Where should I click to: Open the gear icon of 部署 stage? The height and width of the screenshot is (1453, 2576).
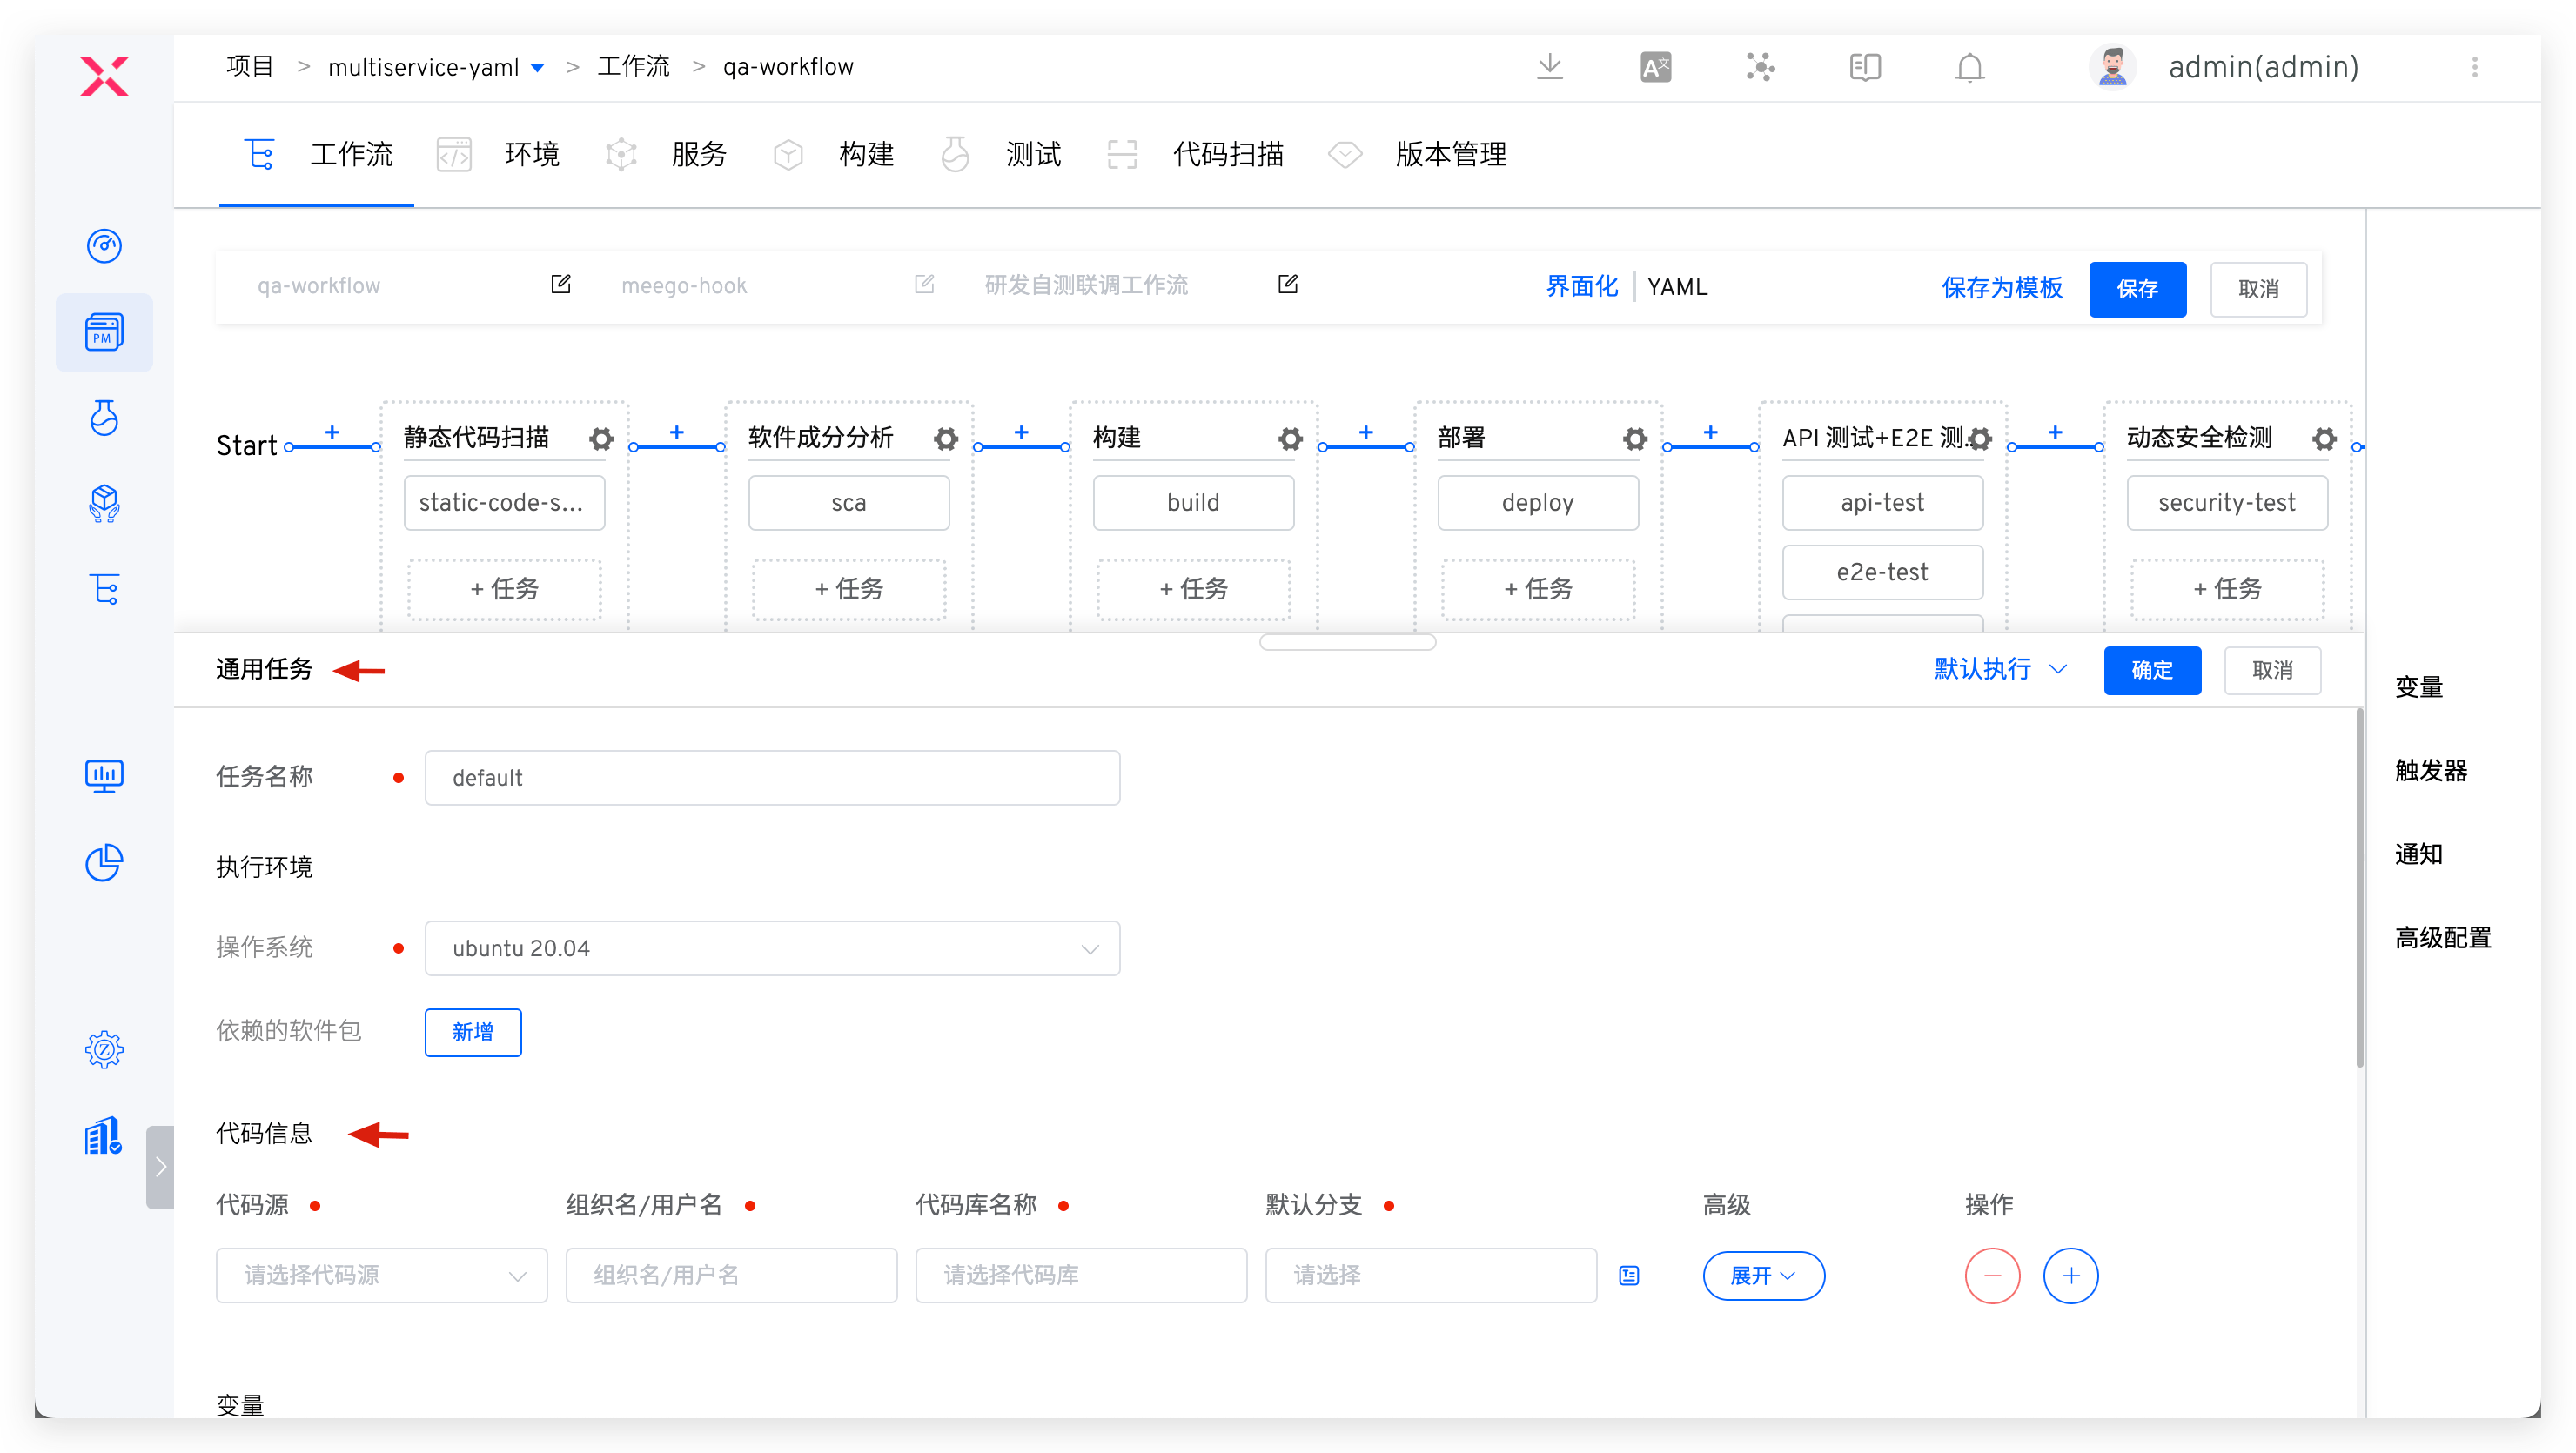[x=1634, y=439]
